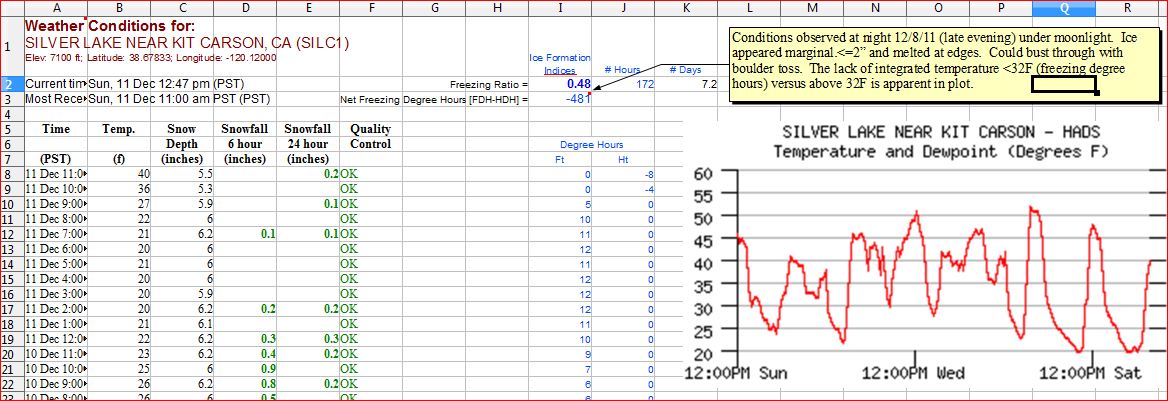Click the temperature and dewpoint chart
Image resolution: width=1168 pixels, height=401 pixels.
coord(925,253)
